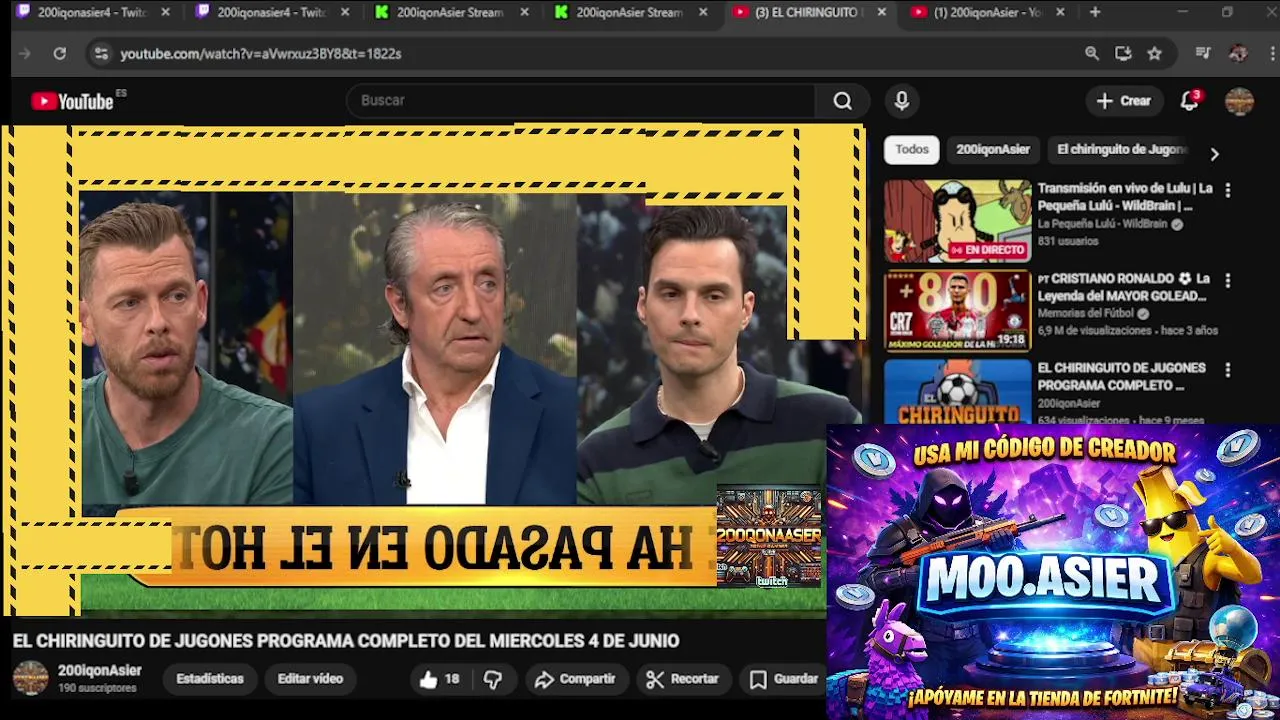The width and height of the screenshot is (1280, 720).
Task: Open Transmisión en vivo de Lulu title
Action: point(1125,197)
